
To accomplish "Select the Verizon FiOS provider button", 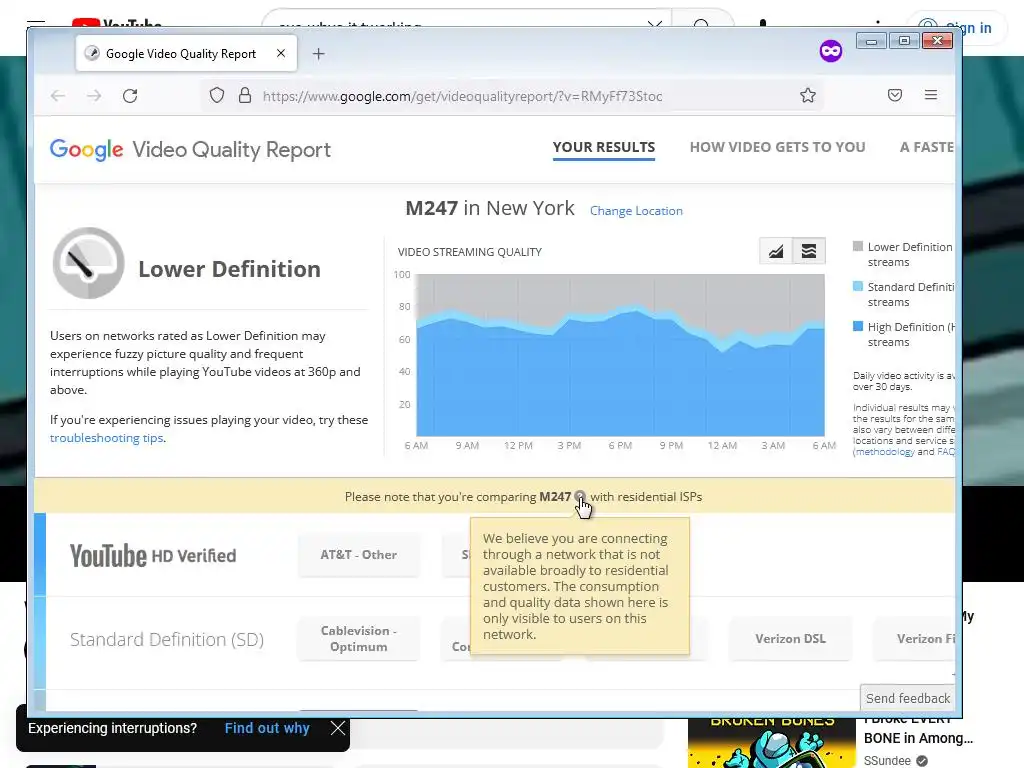I will point(914,639).
